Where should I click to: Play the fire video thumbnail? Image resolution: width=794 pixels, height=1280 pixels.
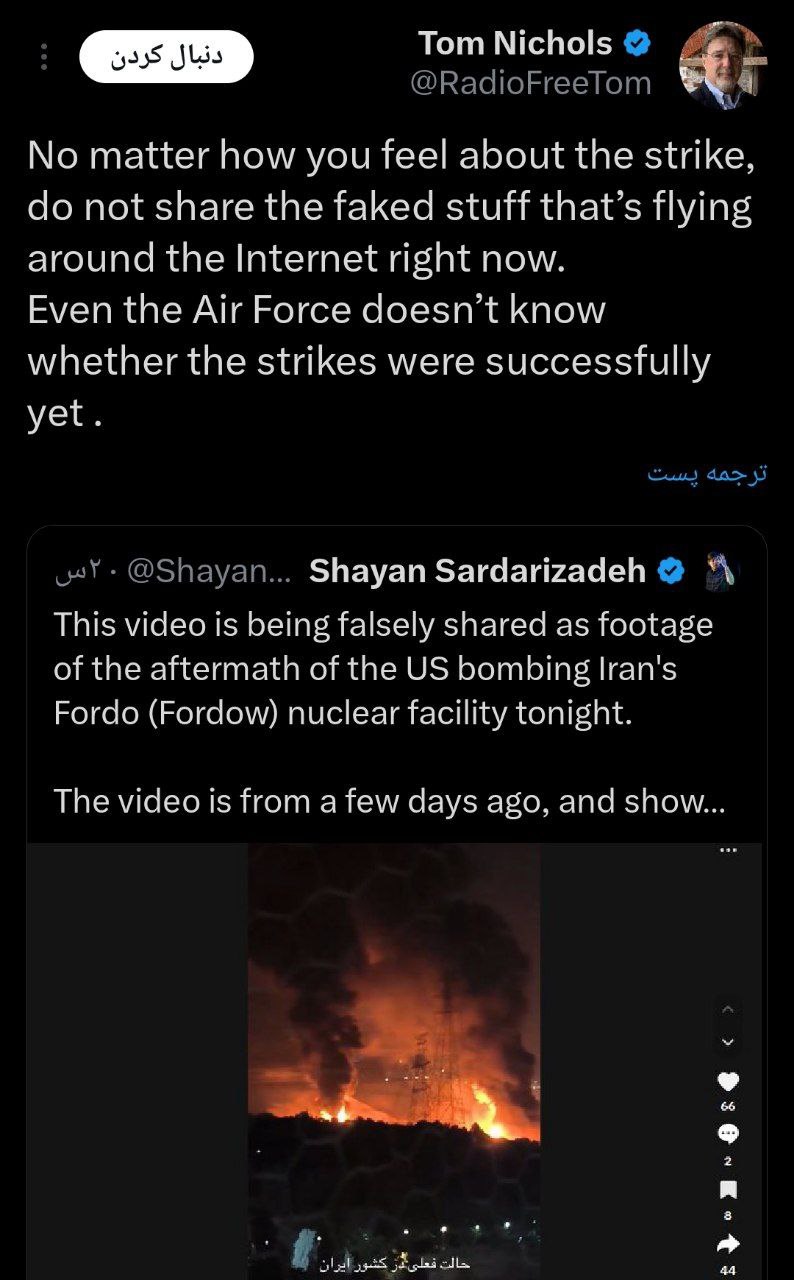pos(394,1050)
